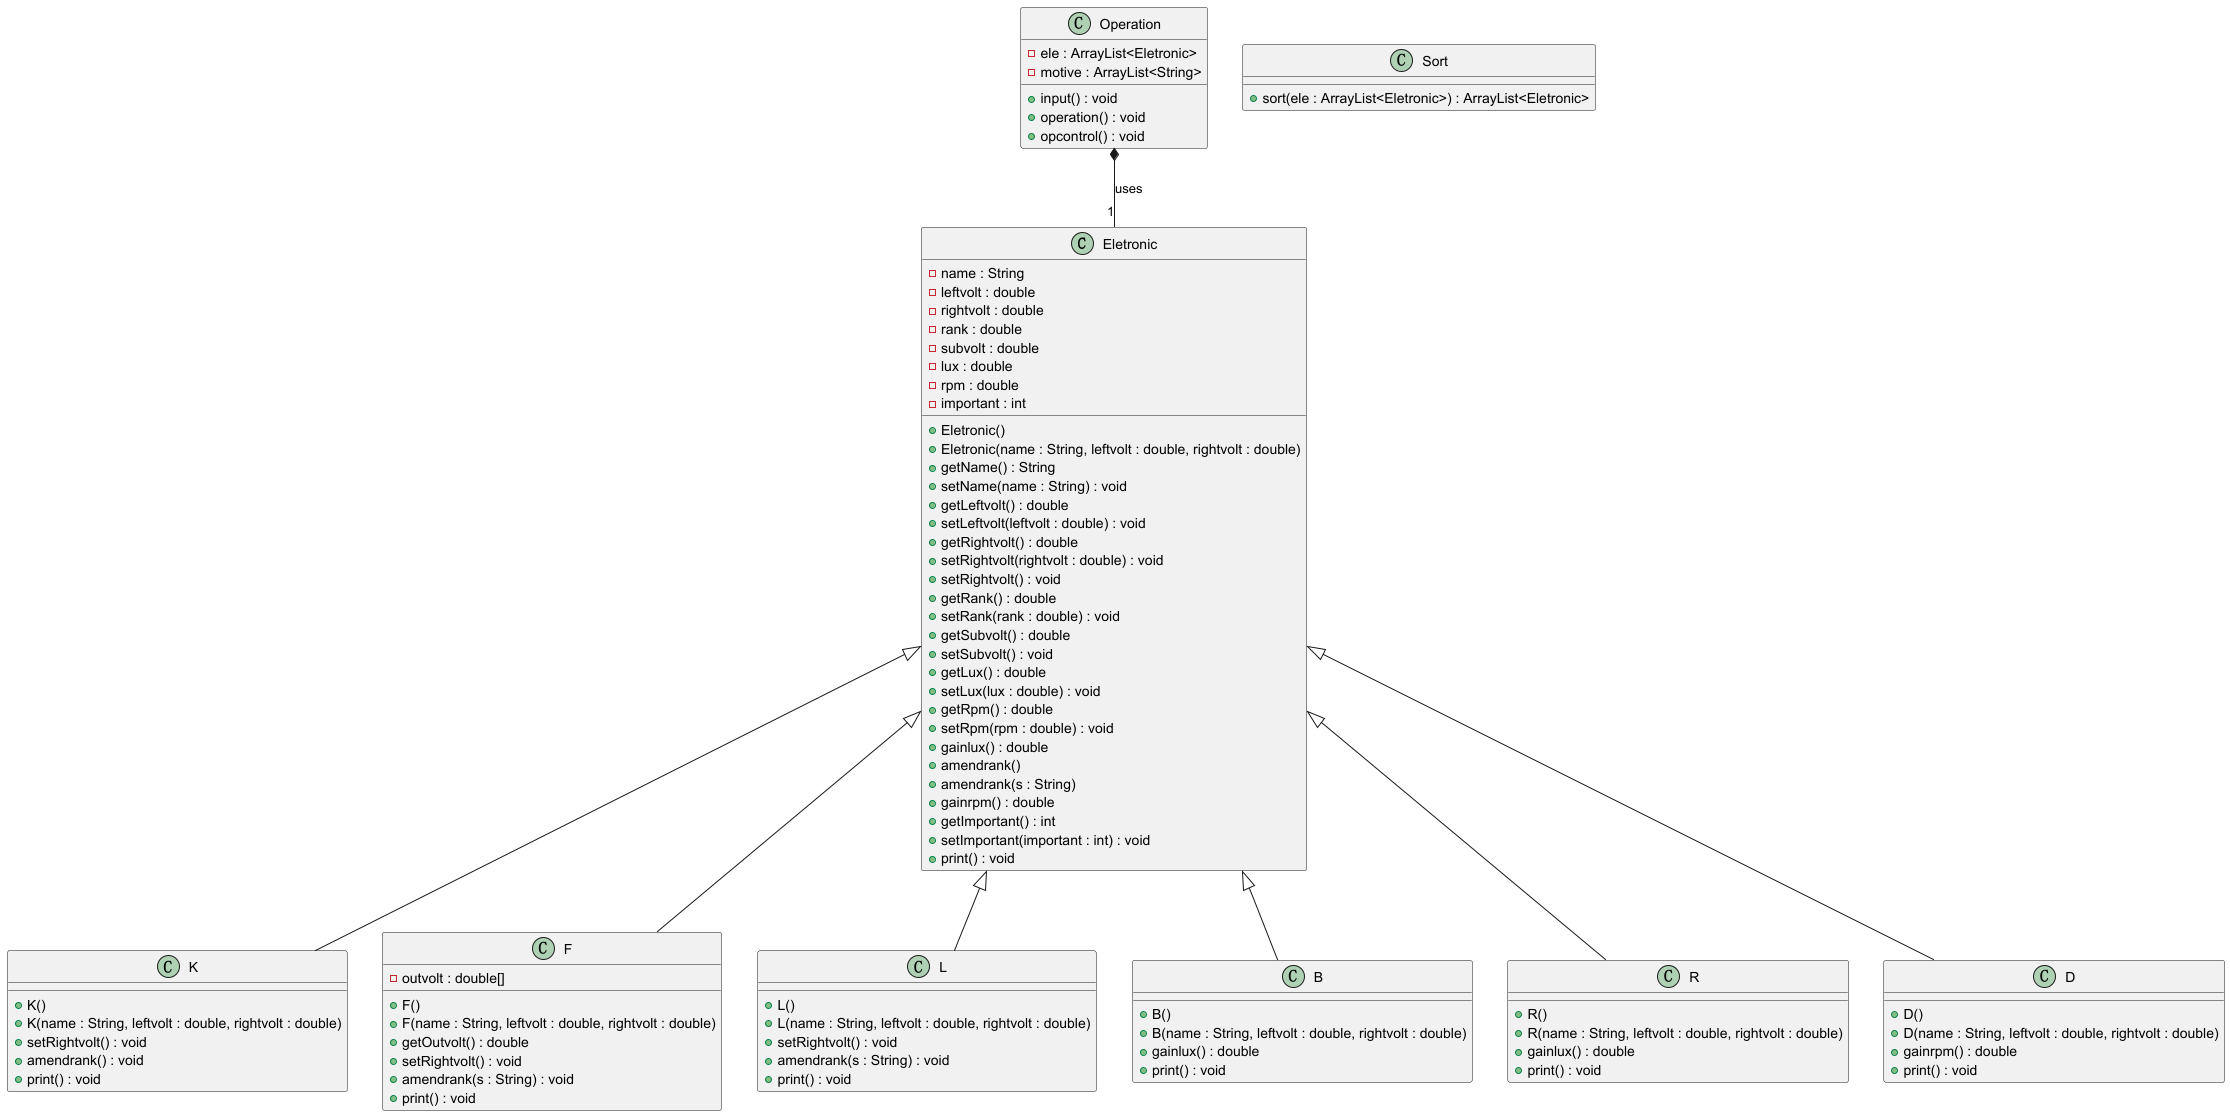The image size is (2230, 1116).
Task: Click the D class circle icon
Action: (x=2044, y=977)
